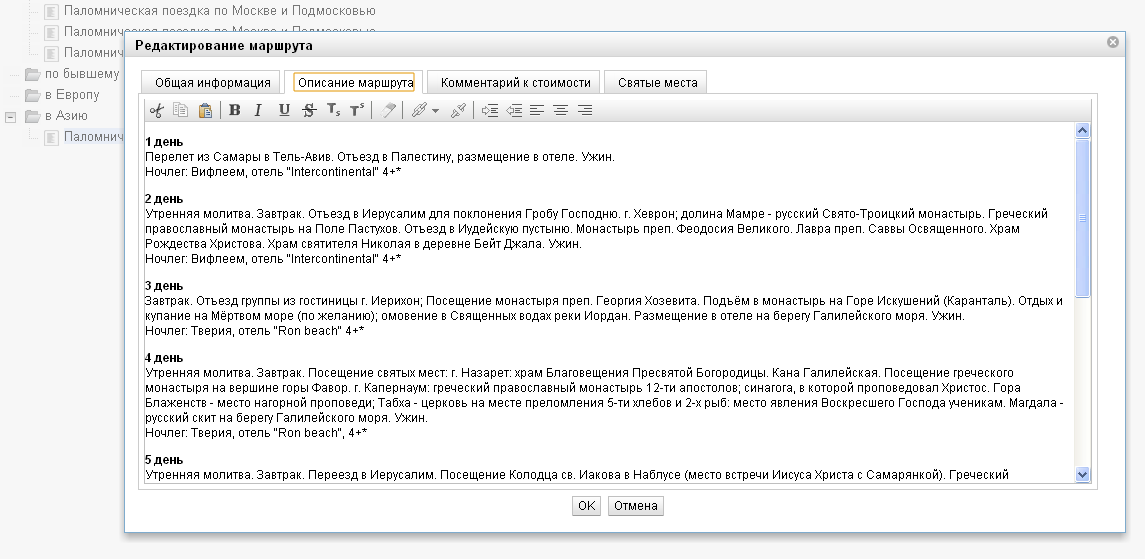Open the 'Святые места' tab
The image size is (1145, 559).
[x=657, y=83]
